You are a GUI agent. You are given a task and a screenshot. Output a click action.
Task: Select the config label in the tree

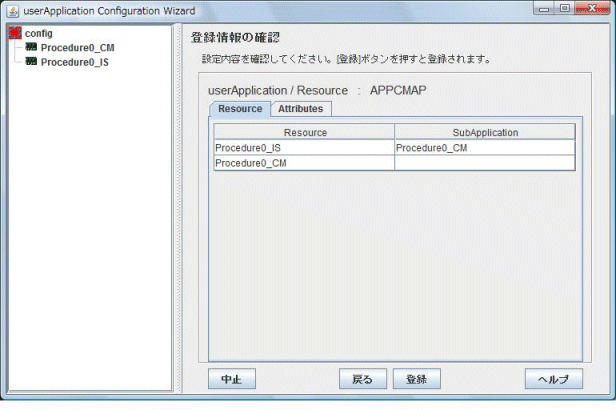(x=39, y=33)
